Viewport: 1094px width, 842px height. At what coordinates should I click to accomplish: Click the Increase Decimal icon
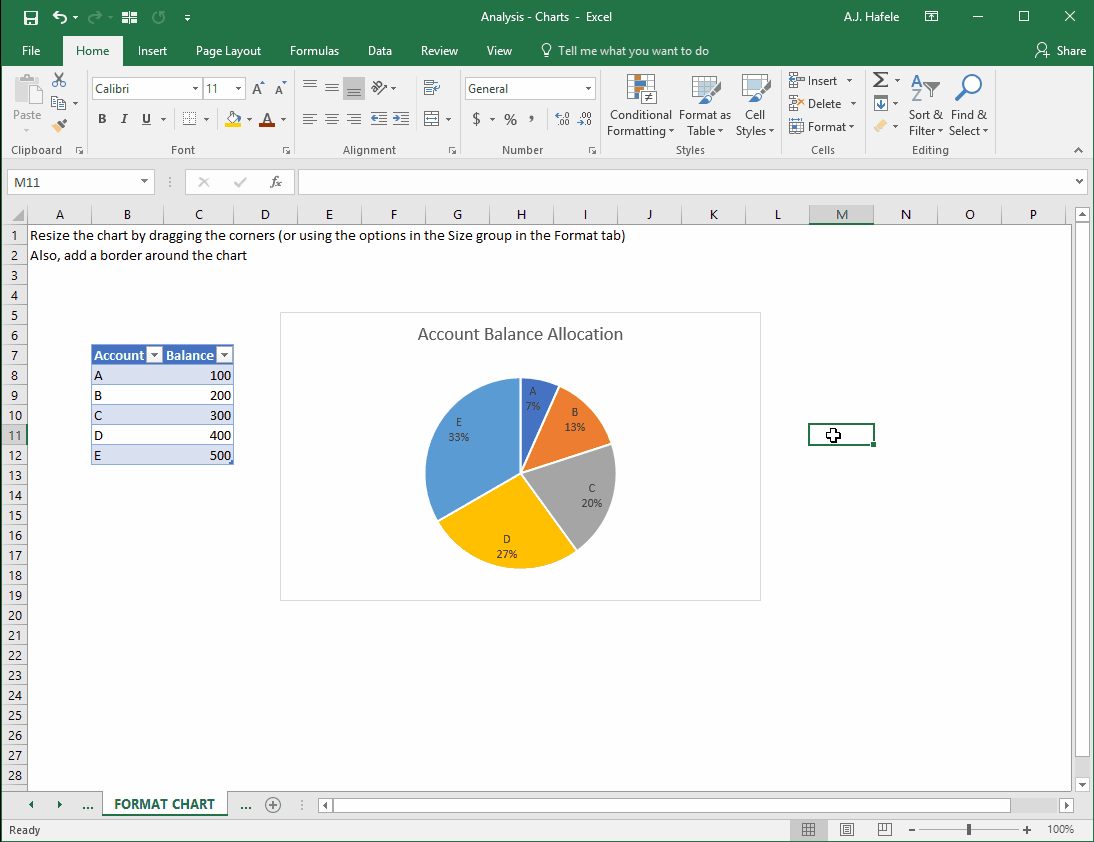pyautogui.click(x=562, y=119)
